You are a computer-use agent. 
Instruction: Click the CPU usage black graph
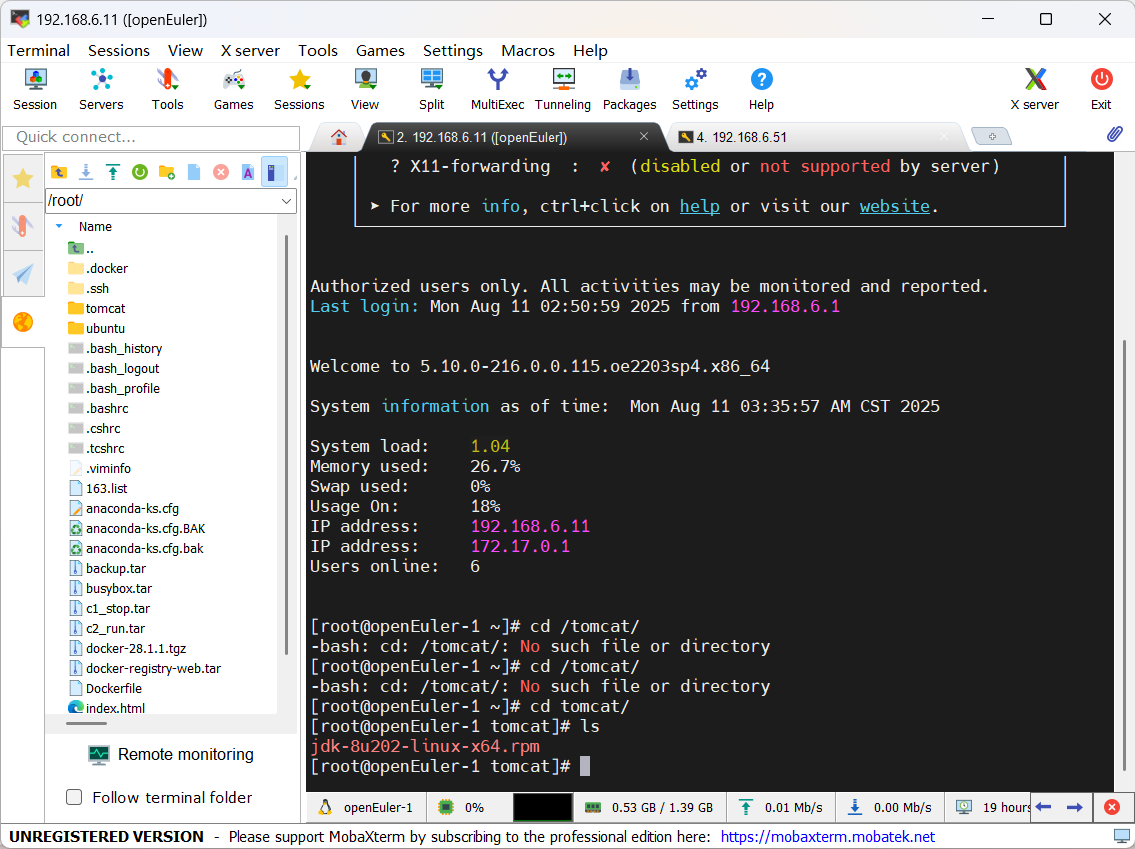(x=542, y=807)
